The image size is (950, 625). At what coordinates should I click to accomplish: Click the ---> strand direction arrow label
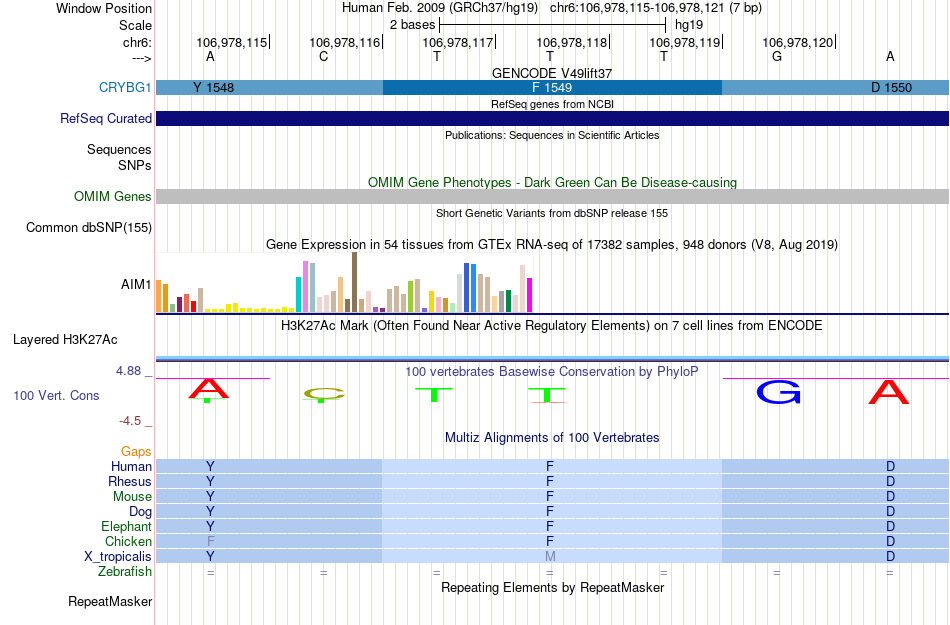(x=141, y=58)
